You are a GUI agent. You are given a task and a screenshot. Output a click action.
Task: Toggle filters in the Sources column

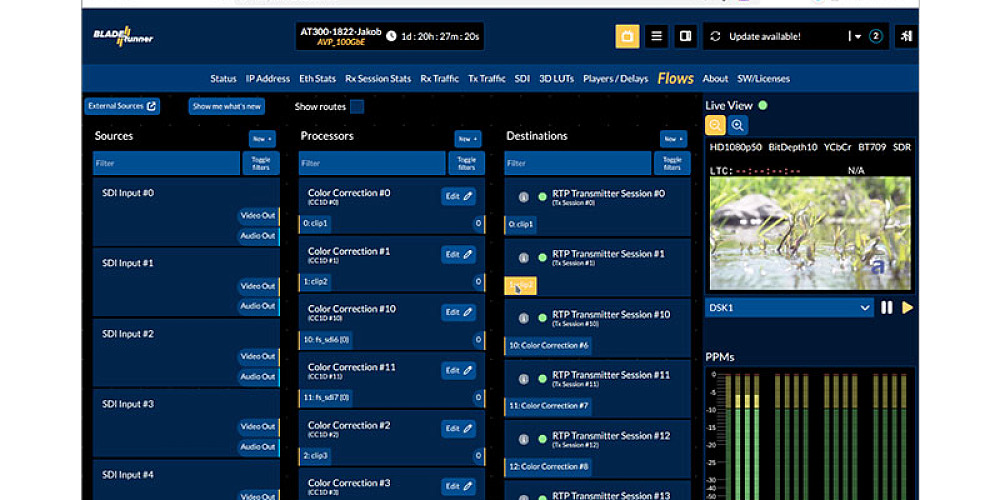pos(260,163)
